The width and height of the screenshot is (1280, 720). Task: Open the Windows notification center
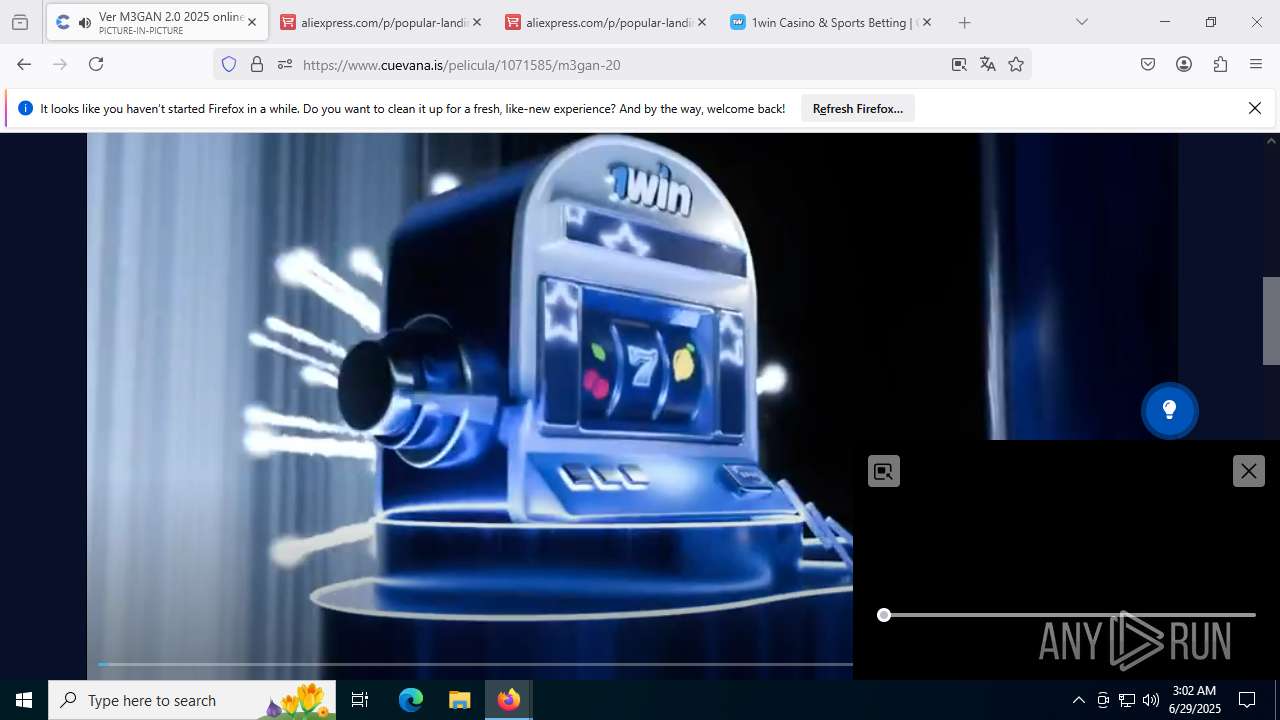[1247, 700]
